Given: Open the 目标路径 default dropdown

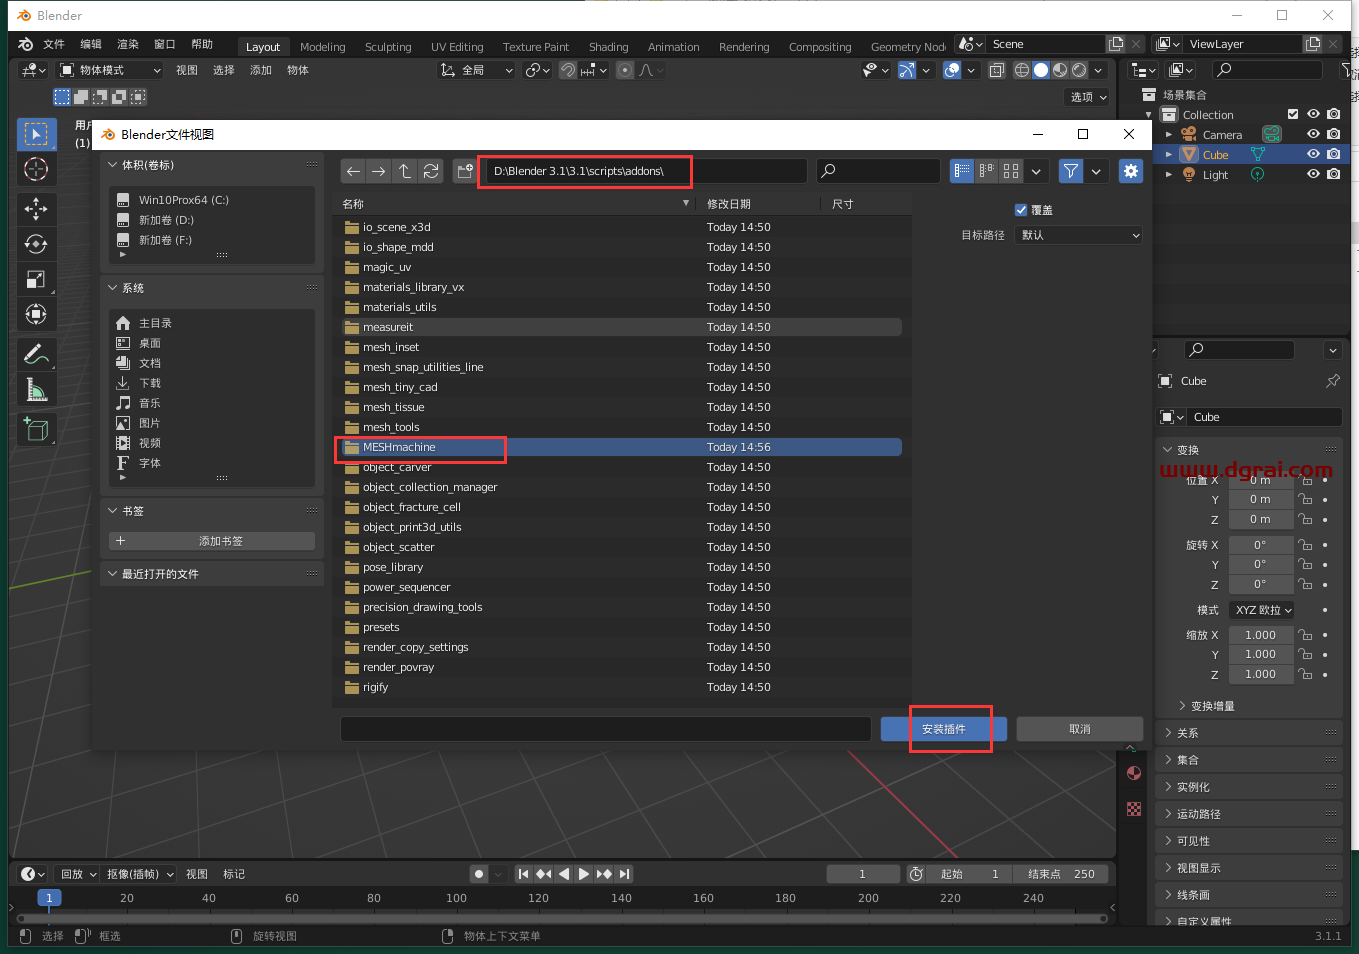Looking at the screenshot, I should click(x=1078, y=235).
